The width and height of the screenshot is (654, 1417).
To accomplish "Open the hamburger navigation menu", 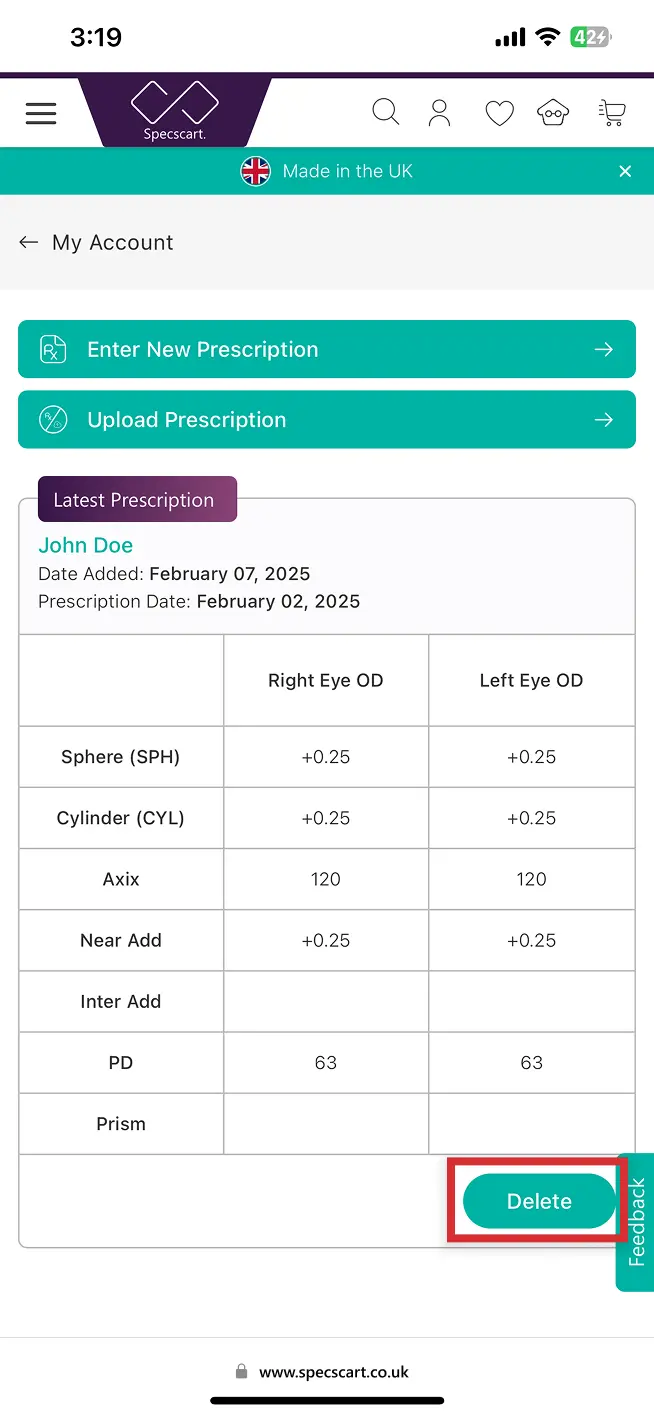I will [x=40, y=112].
